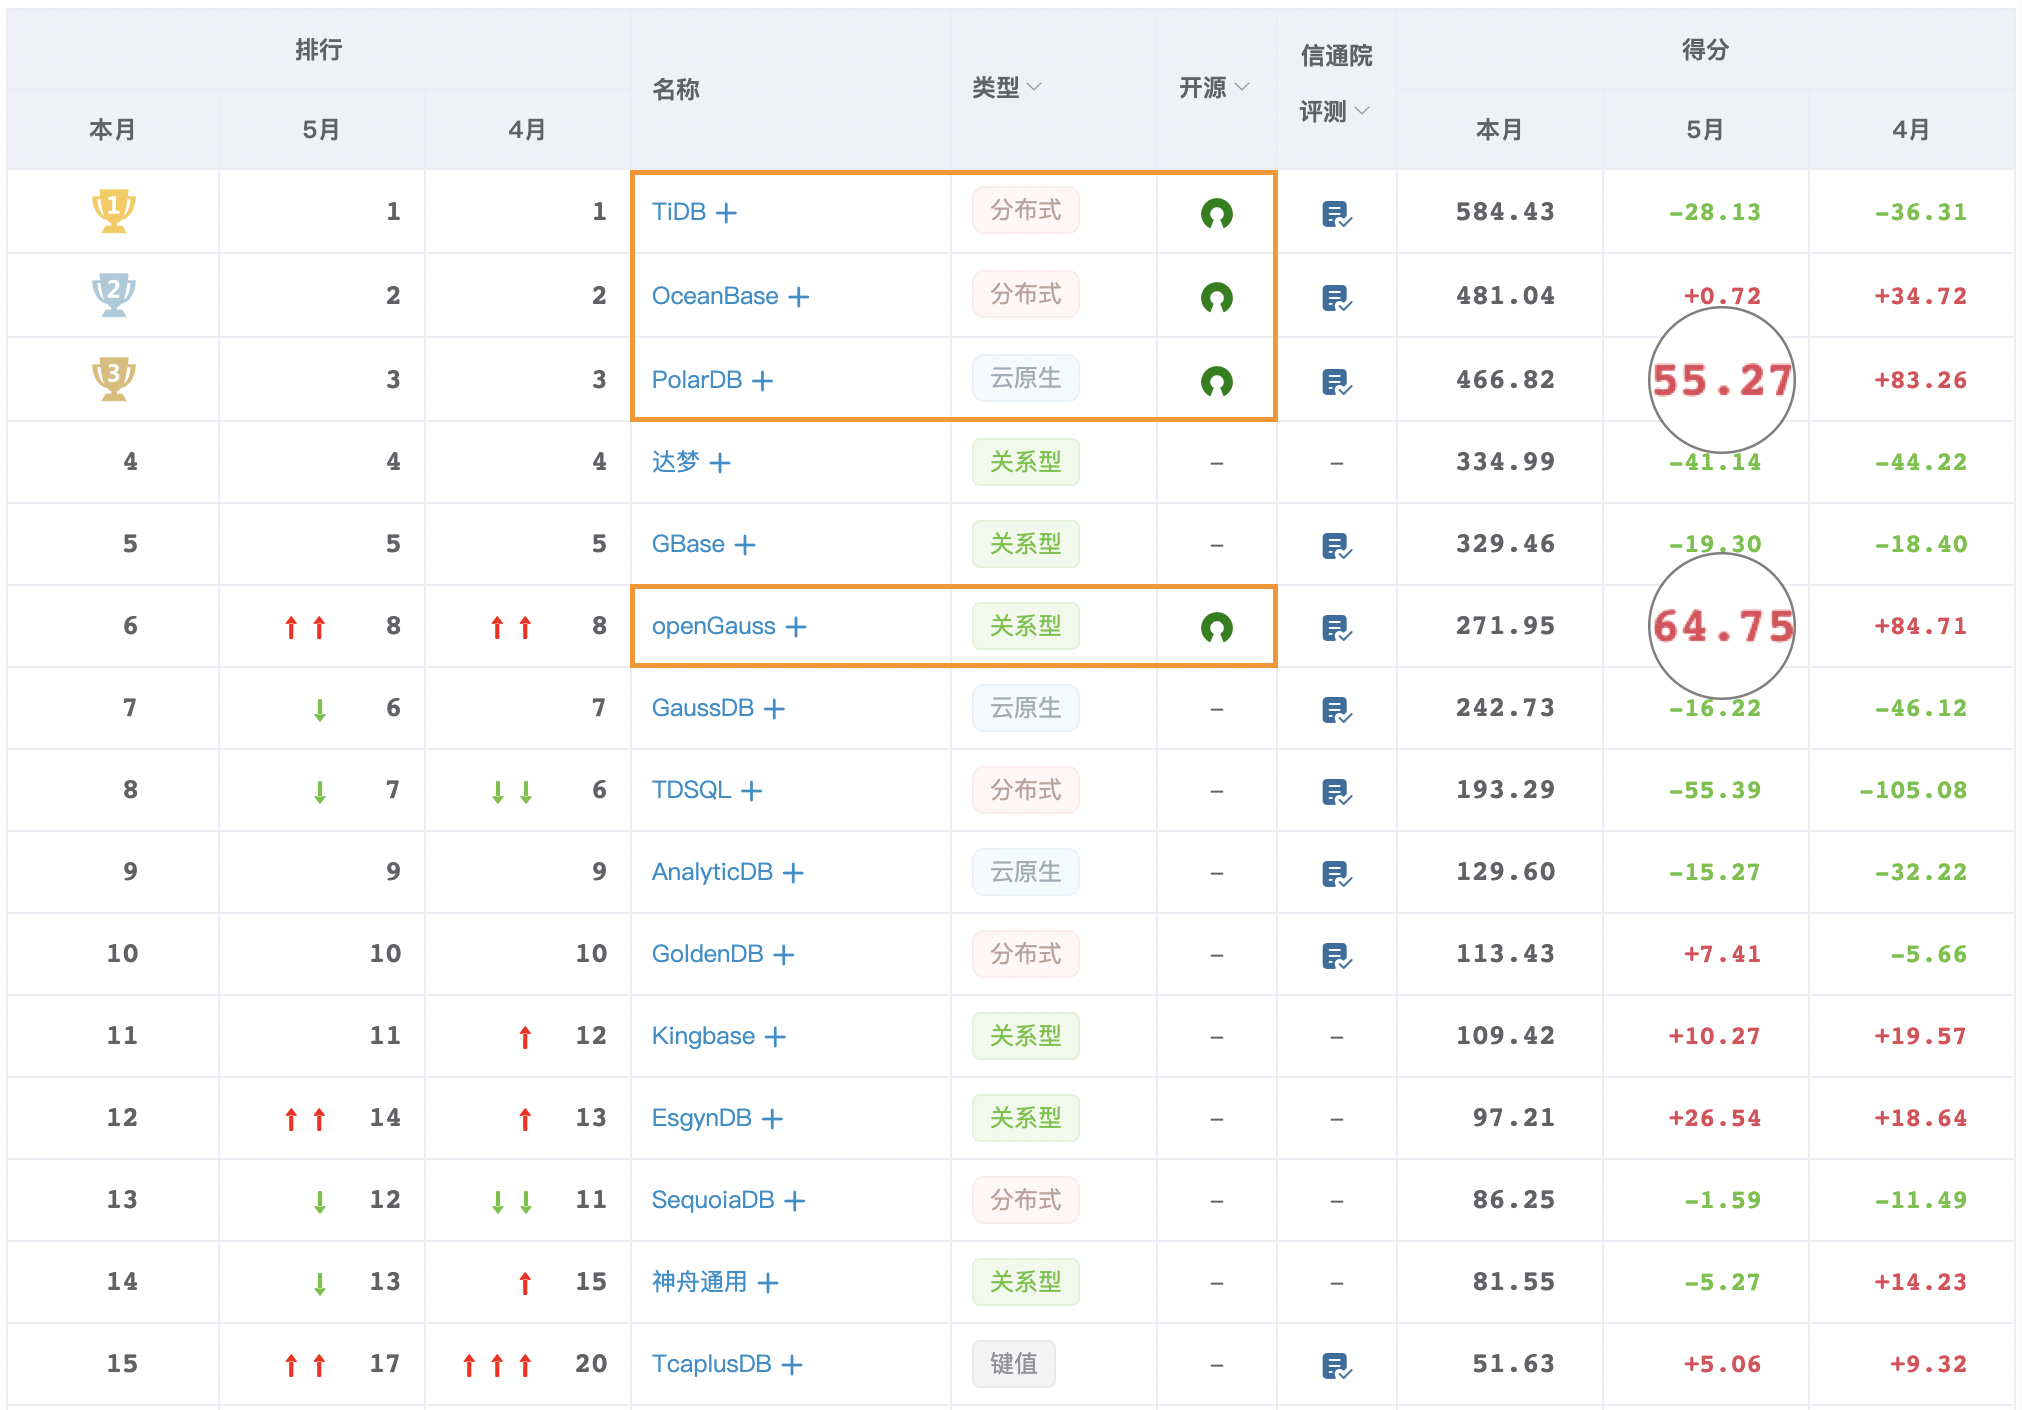2022x1410 pixels.
Task: Open the EsgynDB database link
Action: 702,1118
